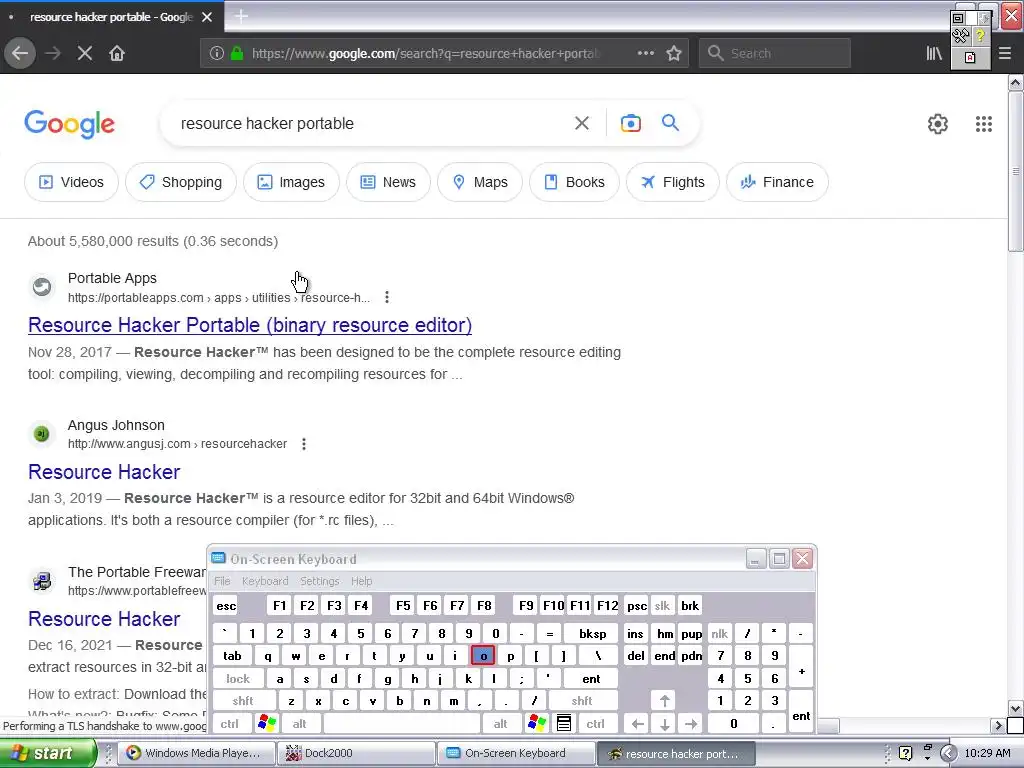Switch to Finance results
This screenshot has width=1024, height=768.
coord(777,182)
